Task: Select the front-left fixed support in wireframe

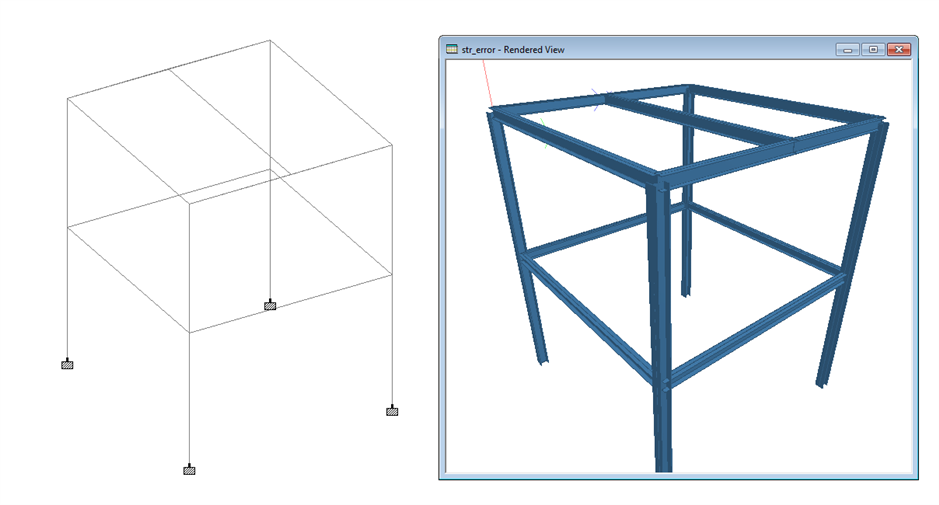Action: pyautogui.click(x=189, y=470)
